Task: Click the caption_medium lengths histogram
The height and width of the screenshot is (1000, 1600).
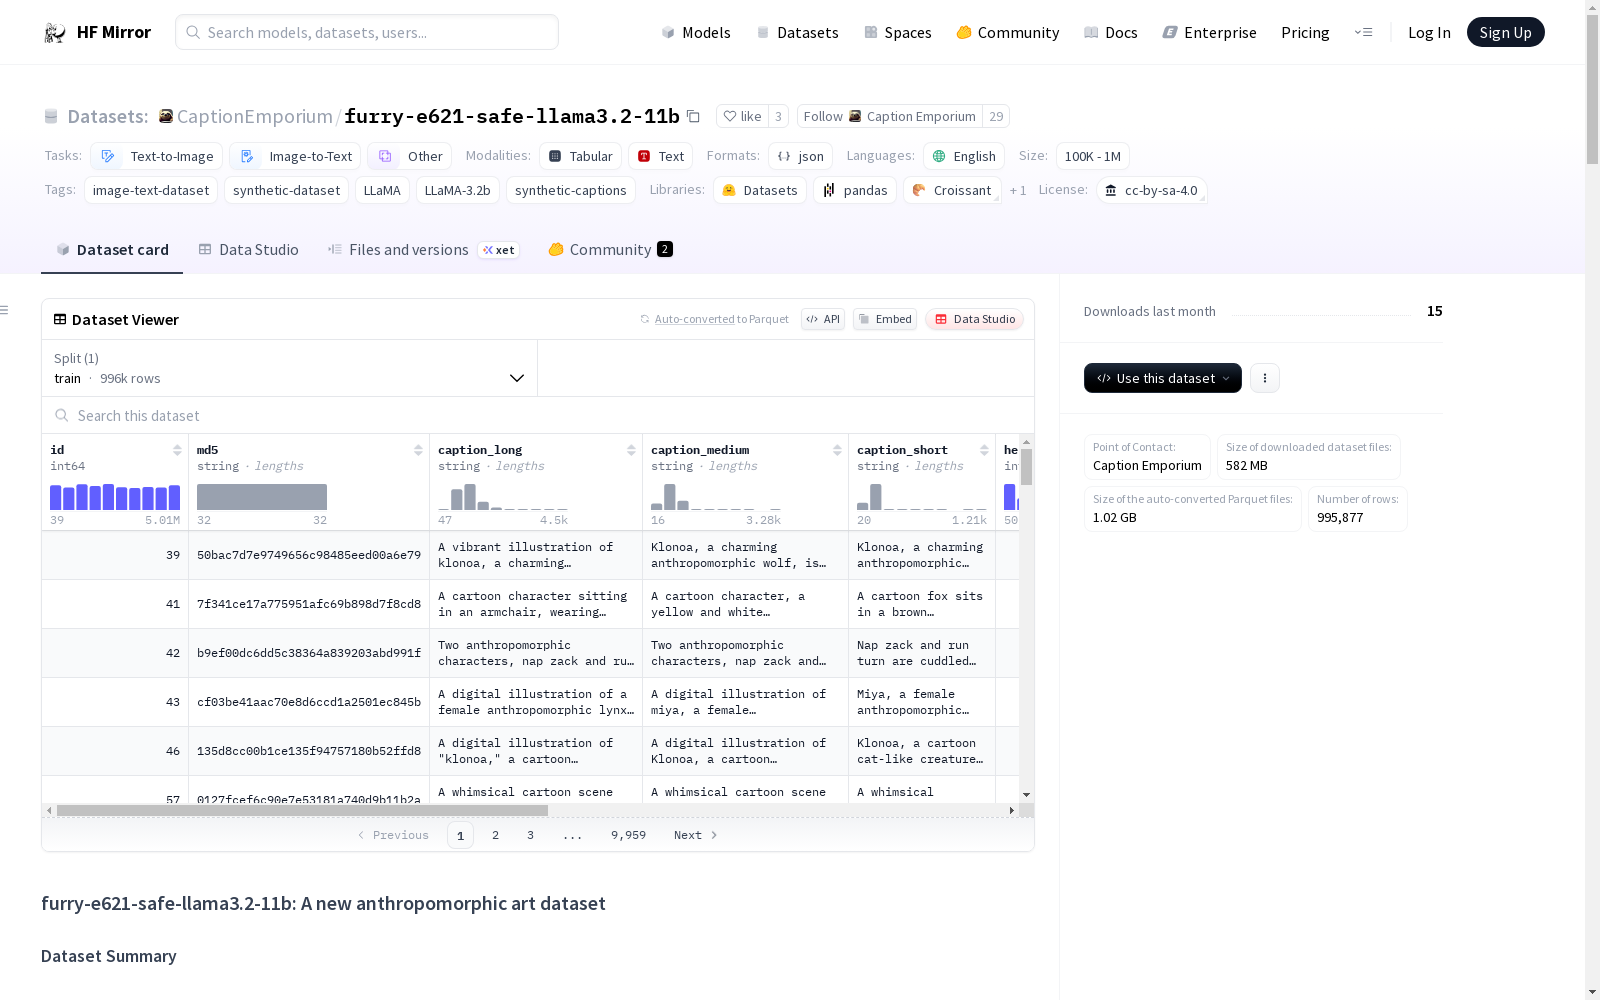Action: [715, 497]
